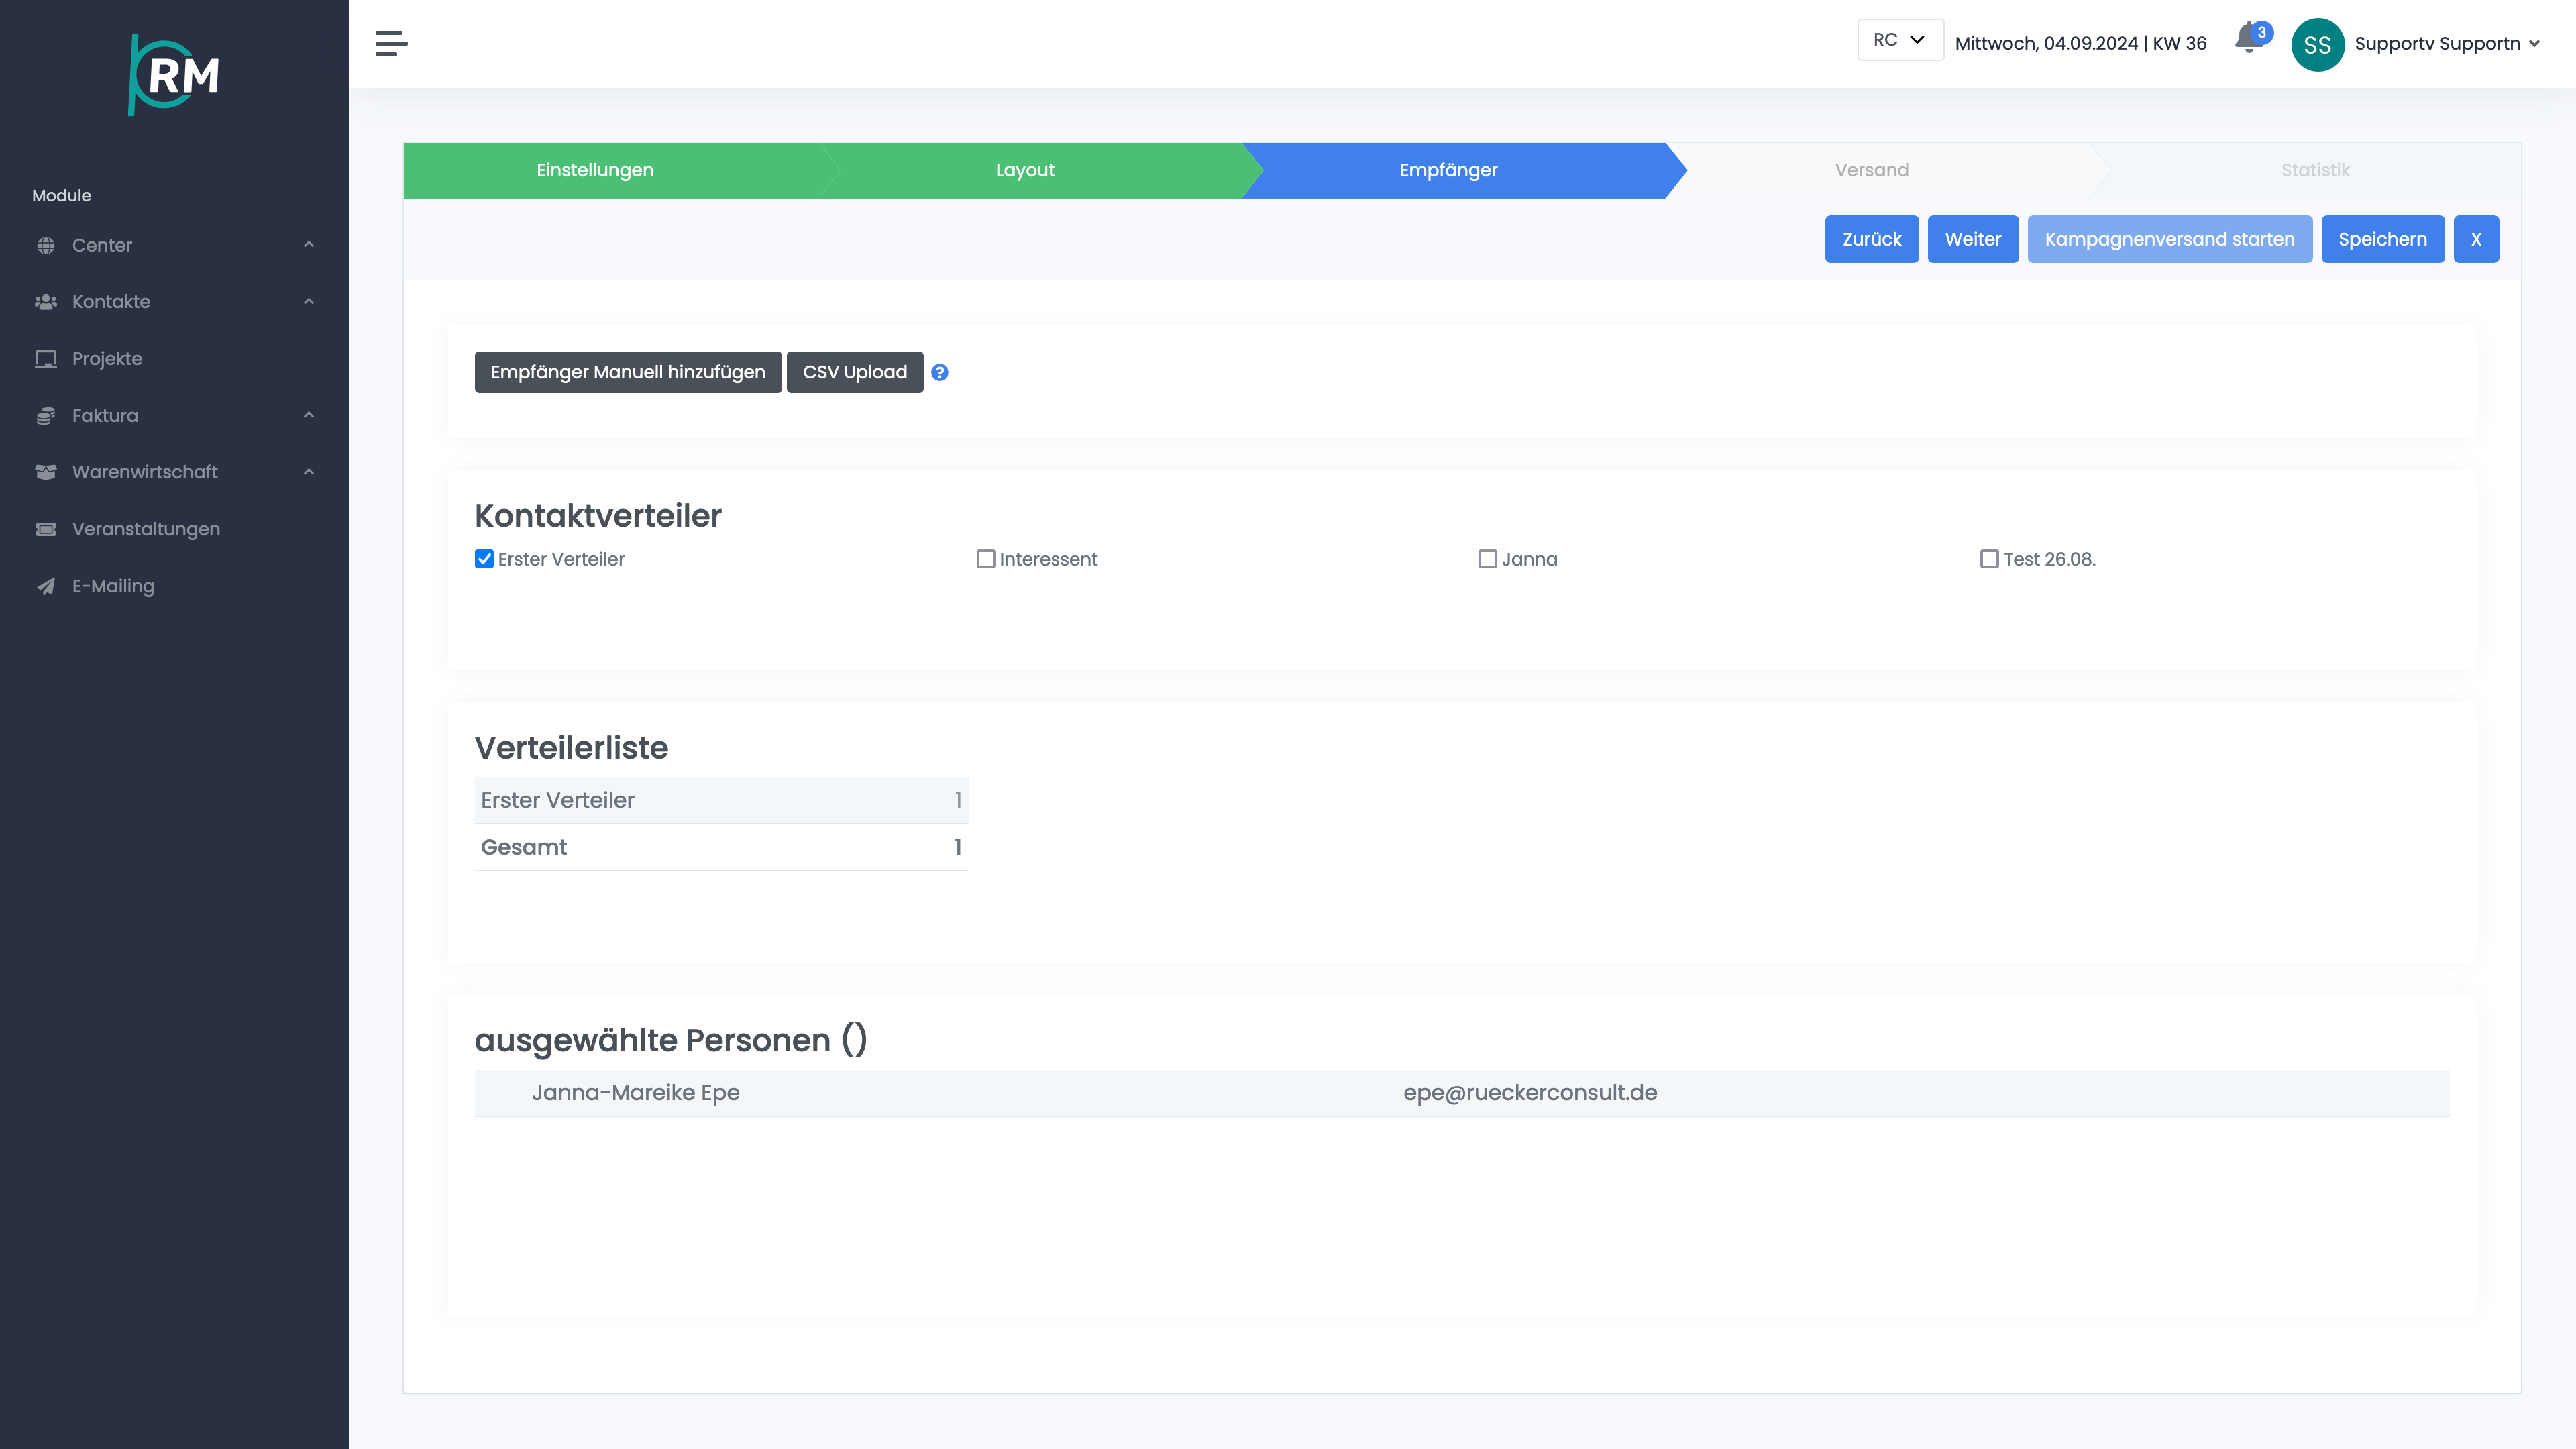
Task: Check the Test 26.08. checkbox
Action: pyautogui.click(x=1990, y=559)
